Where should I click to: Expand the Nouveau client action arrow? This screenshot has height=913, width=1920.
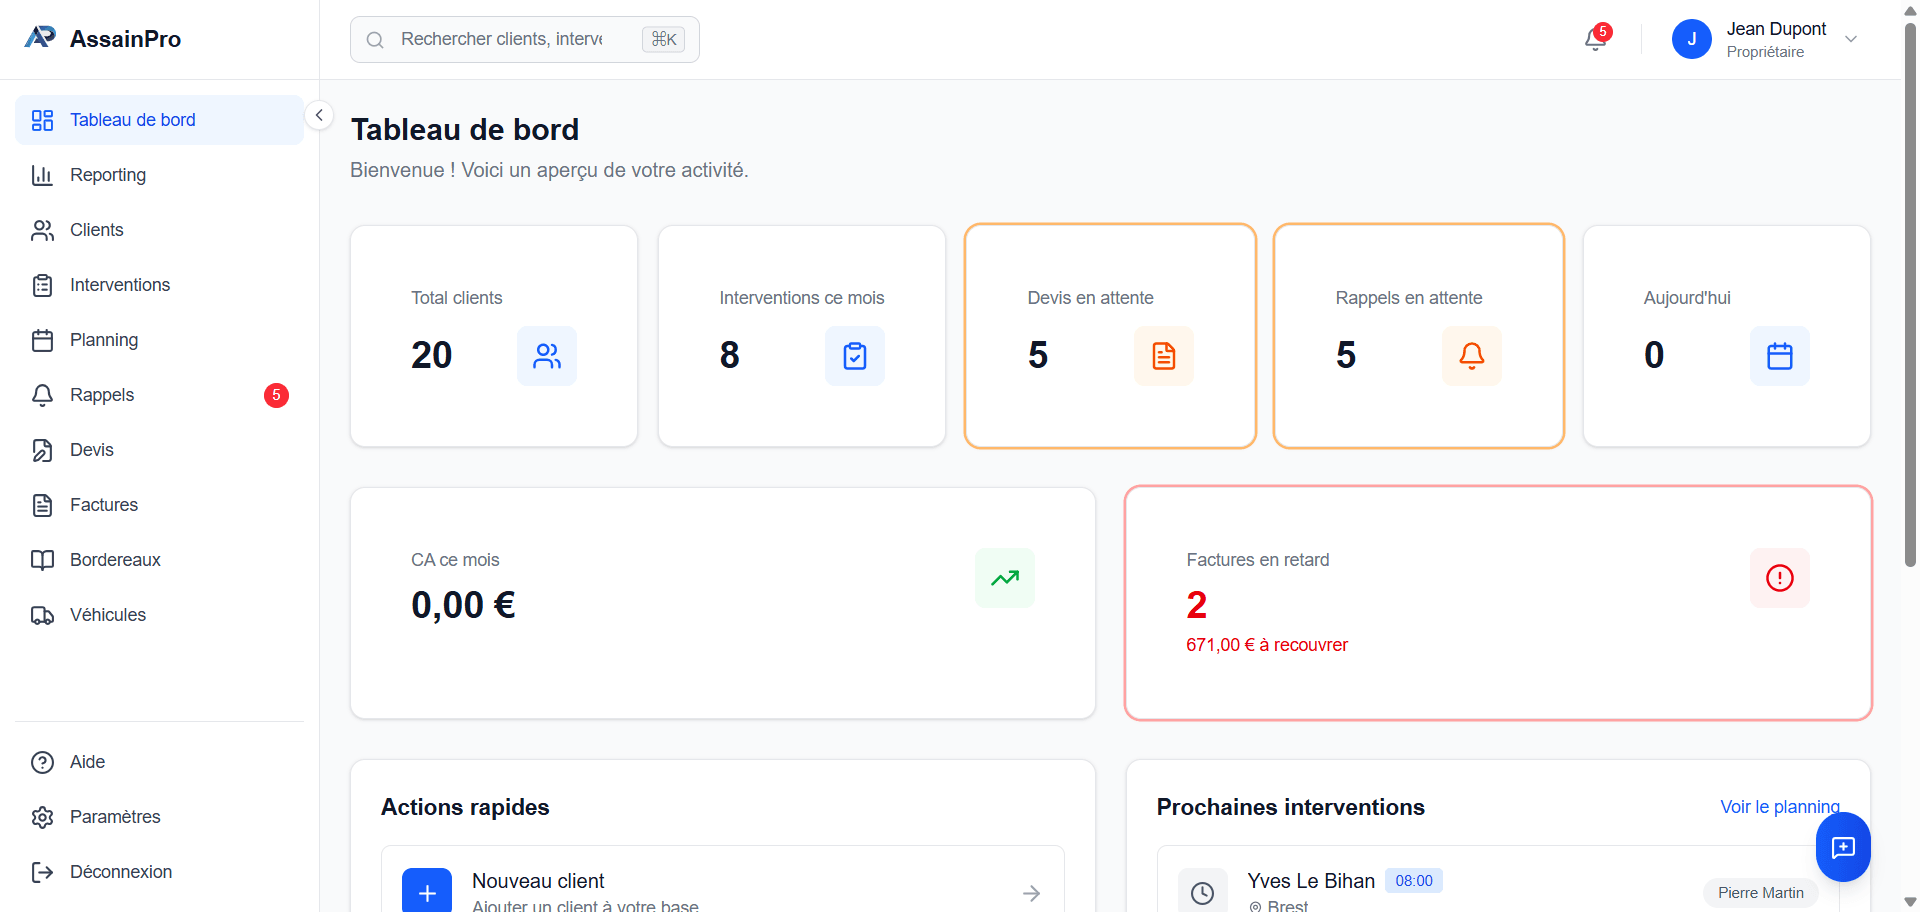pos(1031,893)
